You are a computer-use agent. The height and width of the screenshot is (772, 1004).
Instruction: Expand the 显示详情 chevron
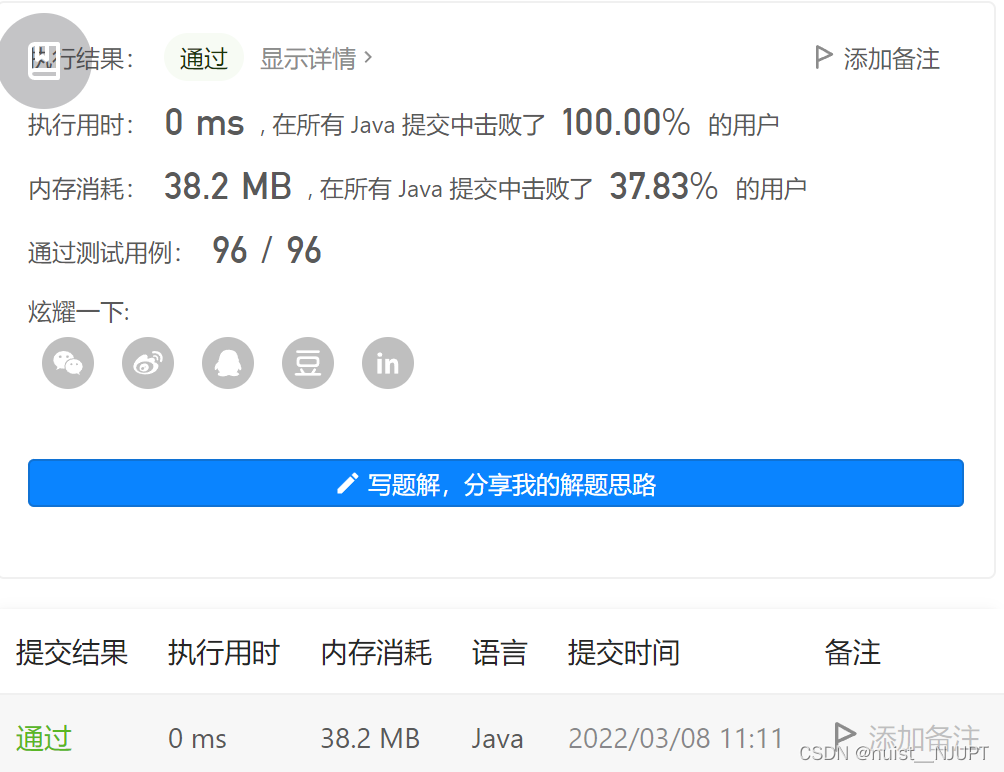(368, 58)
